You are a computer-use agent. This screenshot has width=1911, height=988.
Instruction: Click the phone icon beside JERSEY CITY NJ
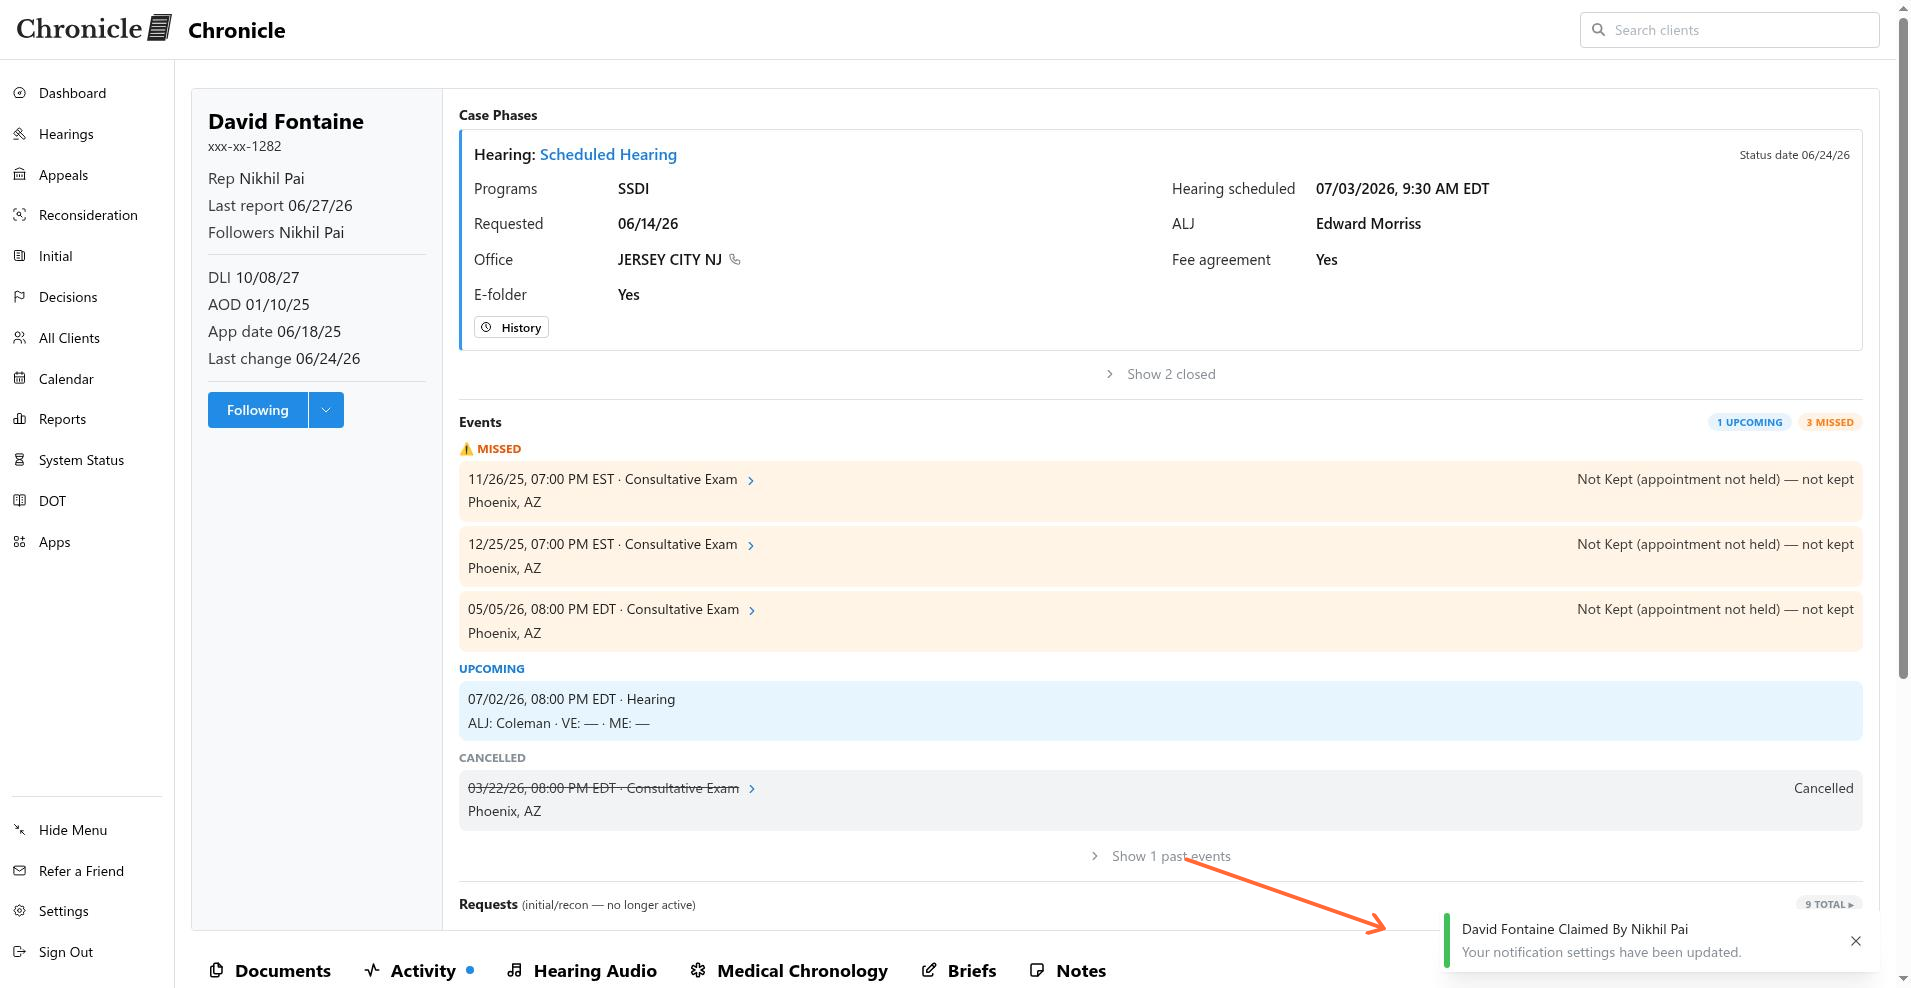pos(735,260)
